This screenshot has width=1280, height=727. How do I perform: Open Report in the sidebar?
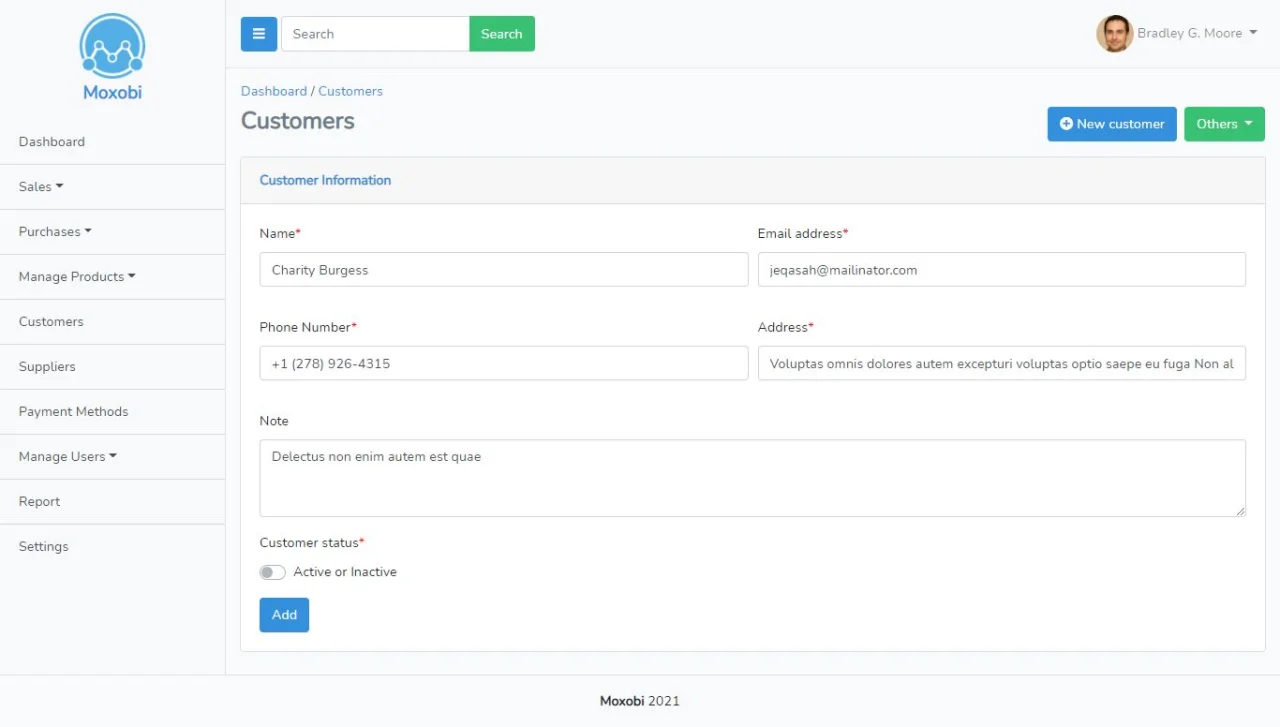[x=39, y=502]
